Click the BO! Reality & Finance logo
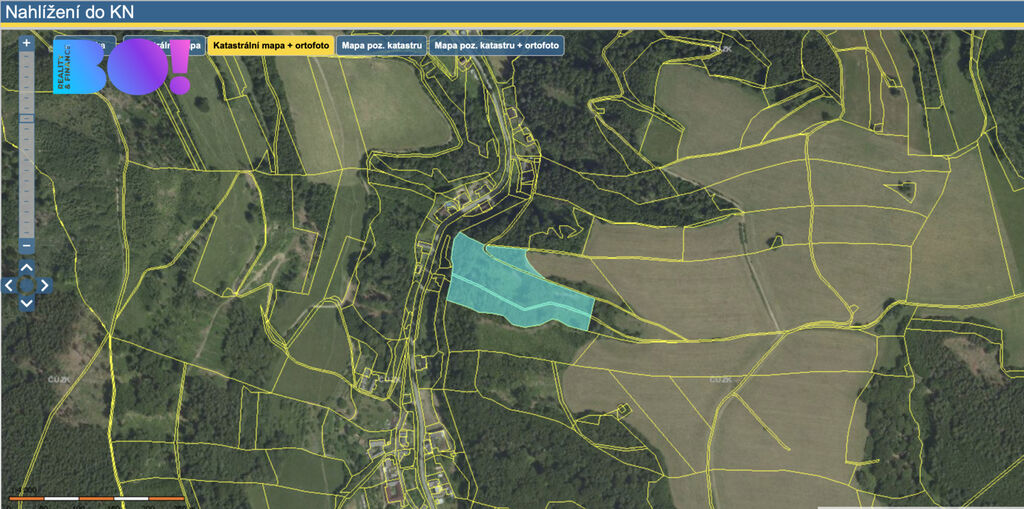The width and height of the screenshot is (1024, 509). tap(120, 68)
